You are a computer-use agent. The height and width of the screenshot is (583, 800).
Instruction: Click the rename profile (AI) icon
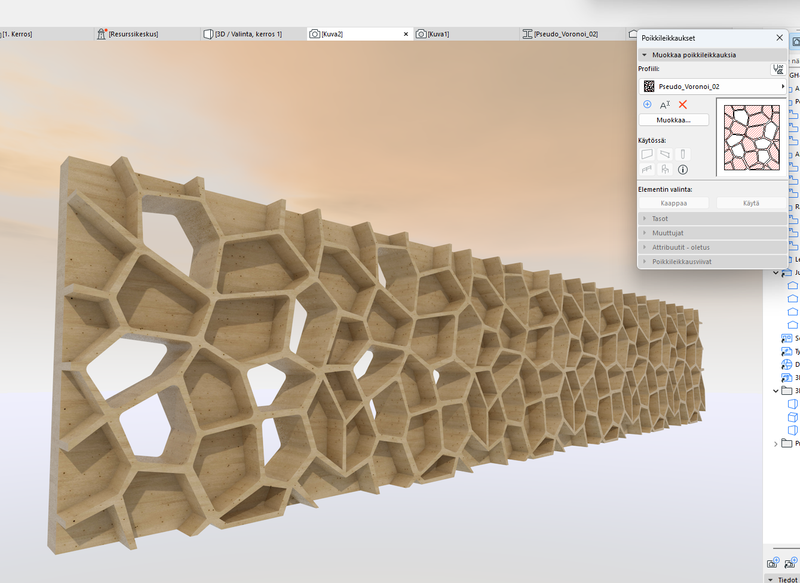click(x=665, y=105)
